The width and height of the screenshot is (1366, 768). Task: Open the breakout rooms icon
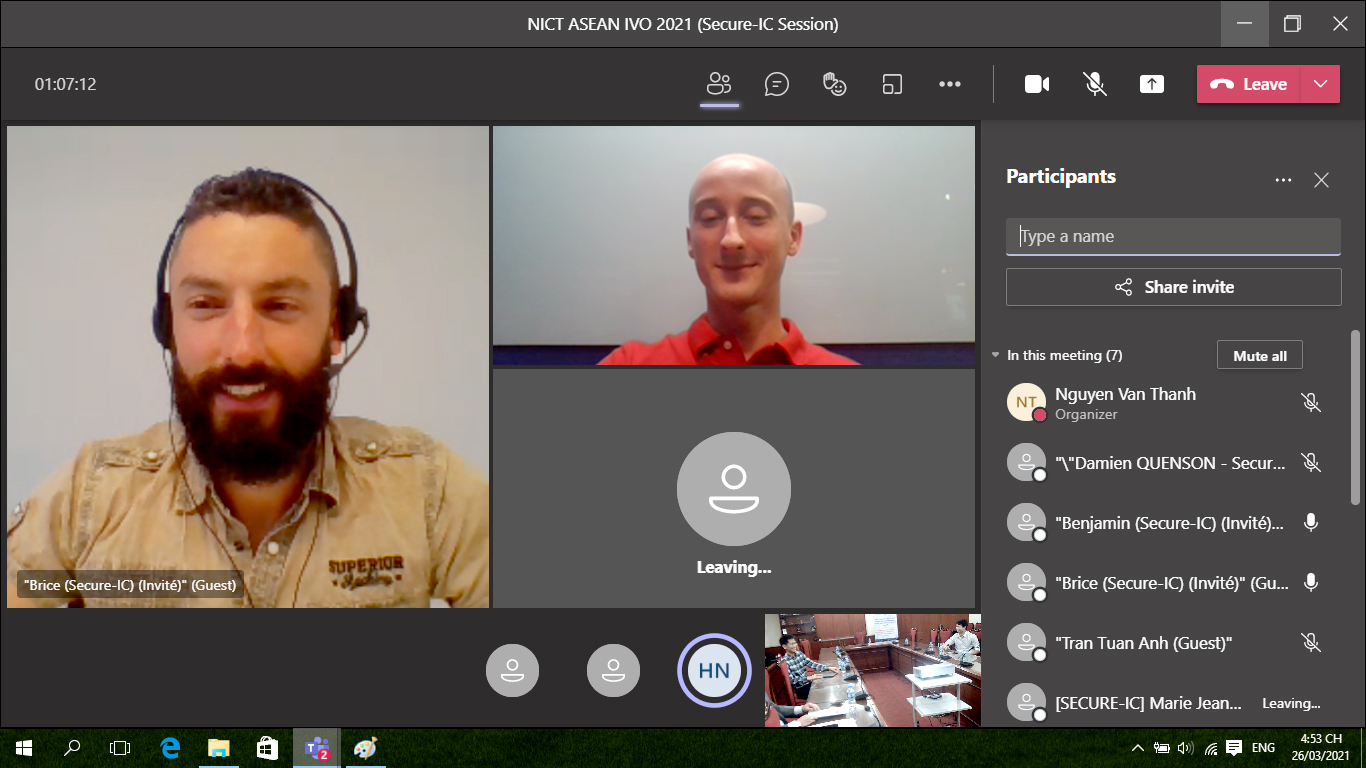click(x=892, y=85)
